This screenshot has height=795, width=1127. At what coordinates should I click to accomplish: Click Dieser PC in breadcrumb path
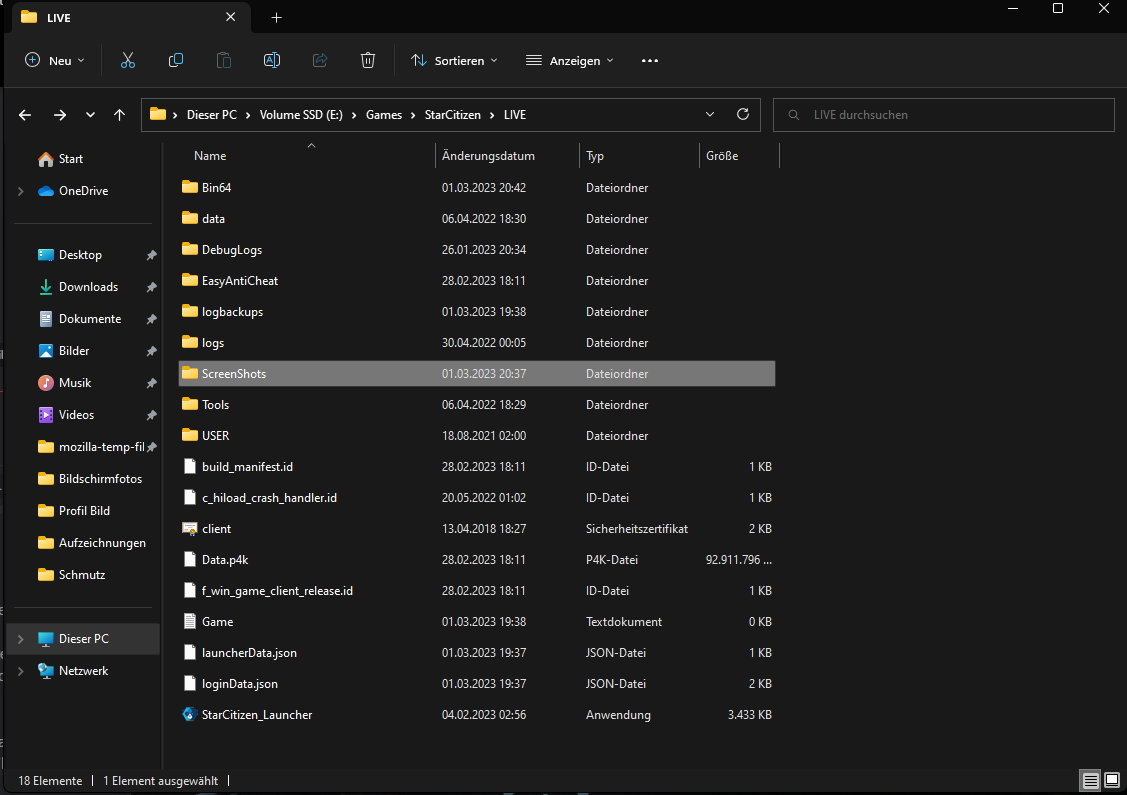click(x=212, y=115)
